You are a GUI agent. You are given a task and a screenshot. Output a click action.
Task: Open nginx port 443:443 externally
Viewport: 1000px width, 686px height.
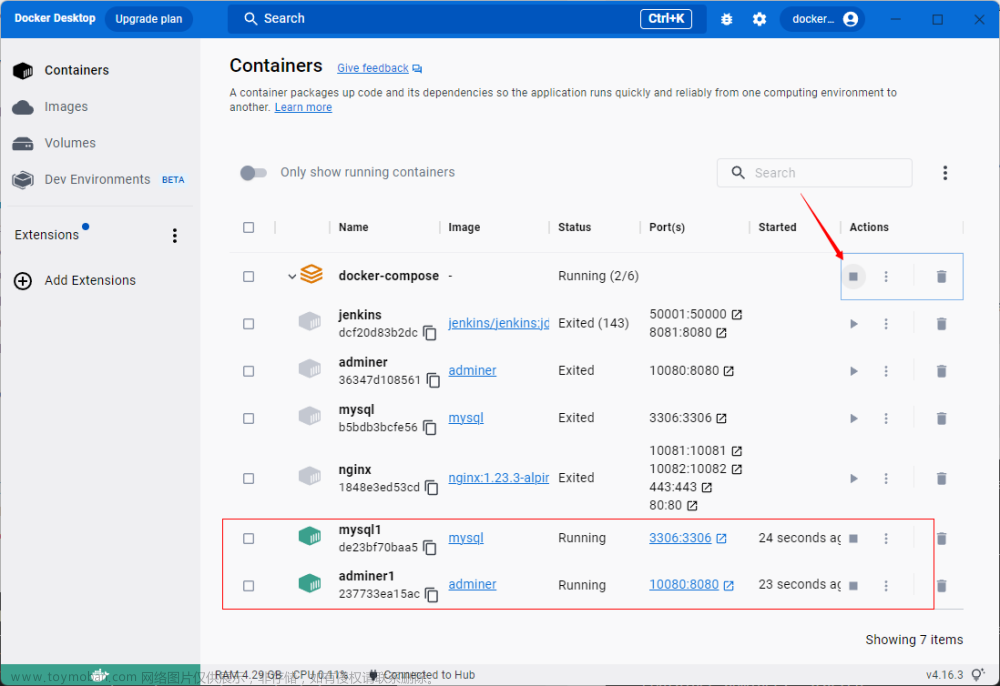click(707, 487)
